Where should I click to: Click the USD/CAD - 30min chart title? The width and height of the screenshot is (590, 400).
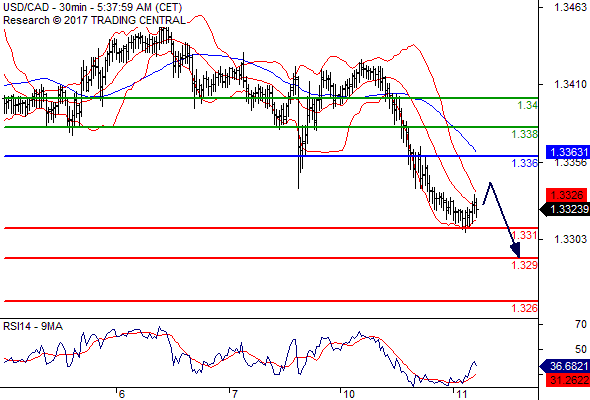click(x=92, y=7)
